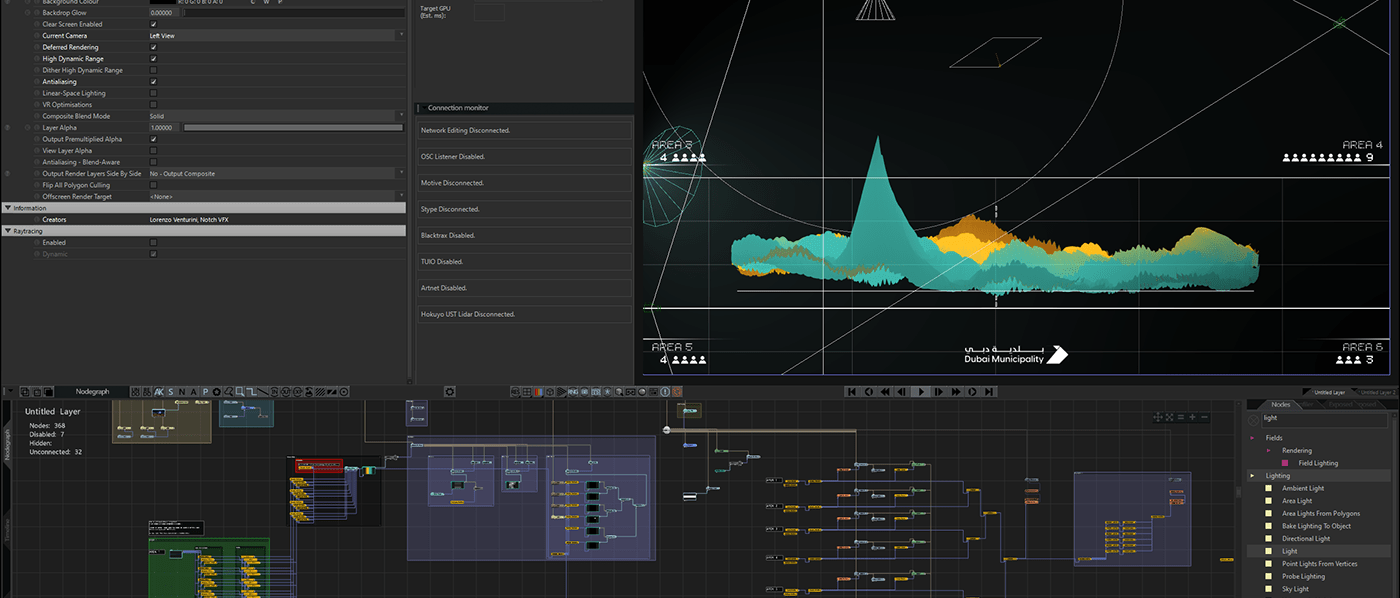Click the move arrows icon in nodegraph corner
Viewport: 1400px width, 598px height.
1157,417
